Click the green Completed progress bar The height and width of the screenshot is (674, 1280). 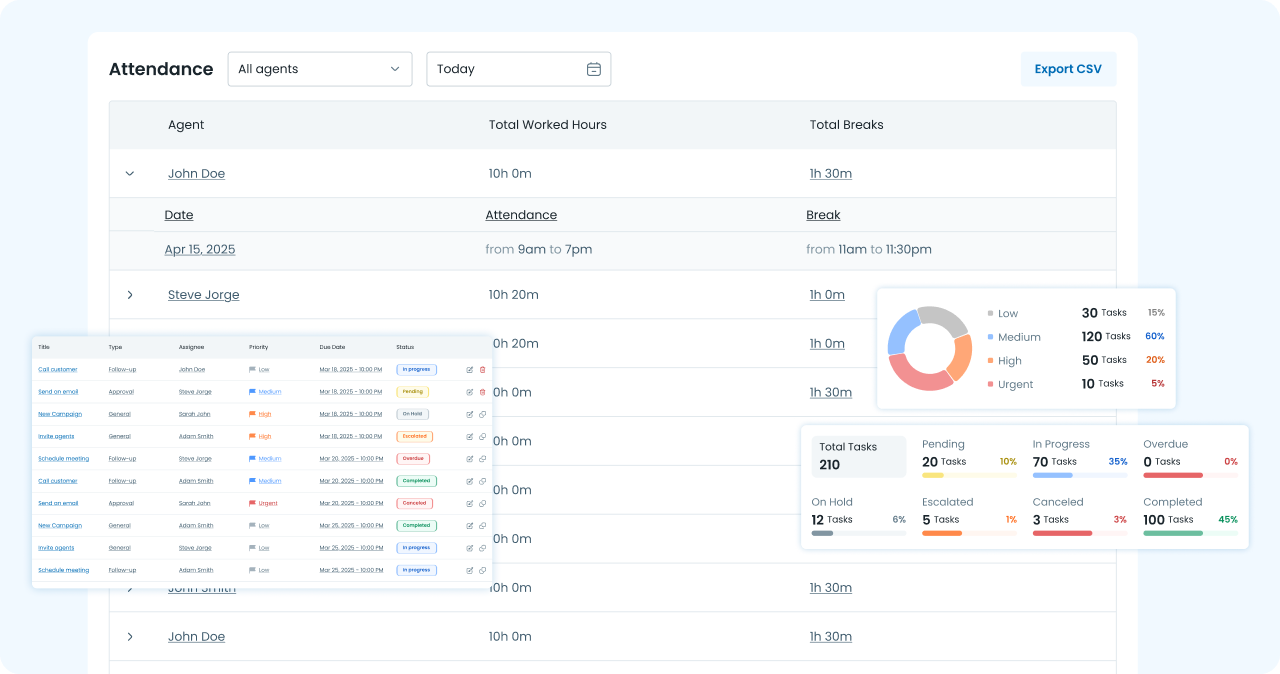pos(1173,533)
